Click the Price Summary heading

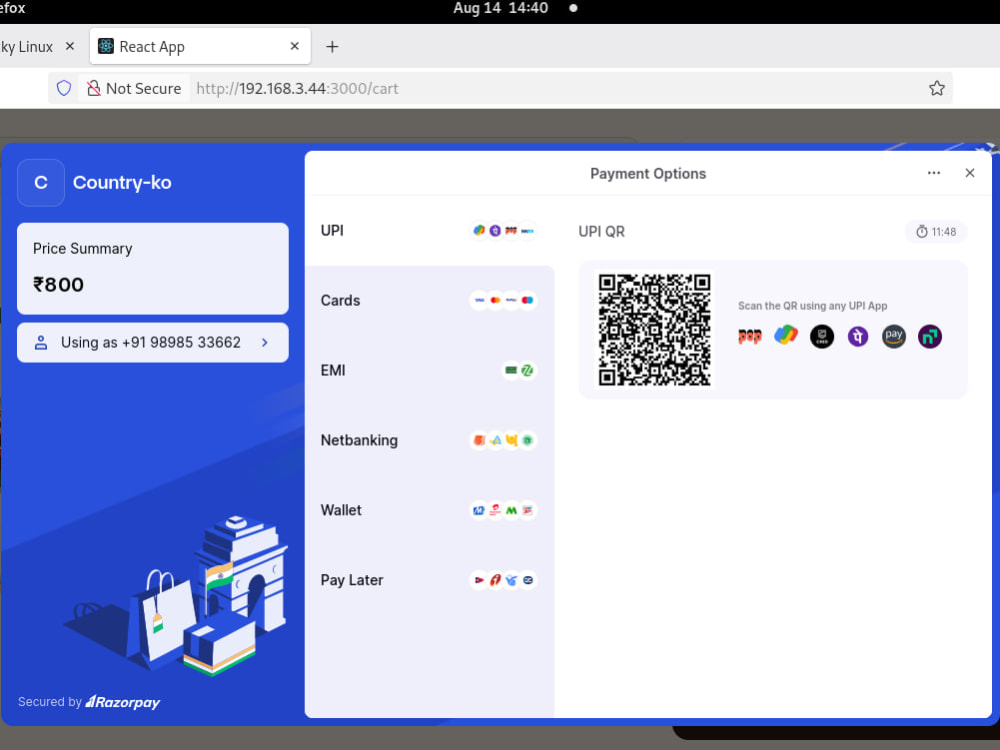coord(83,249)
